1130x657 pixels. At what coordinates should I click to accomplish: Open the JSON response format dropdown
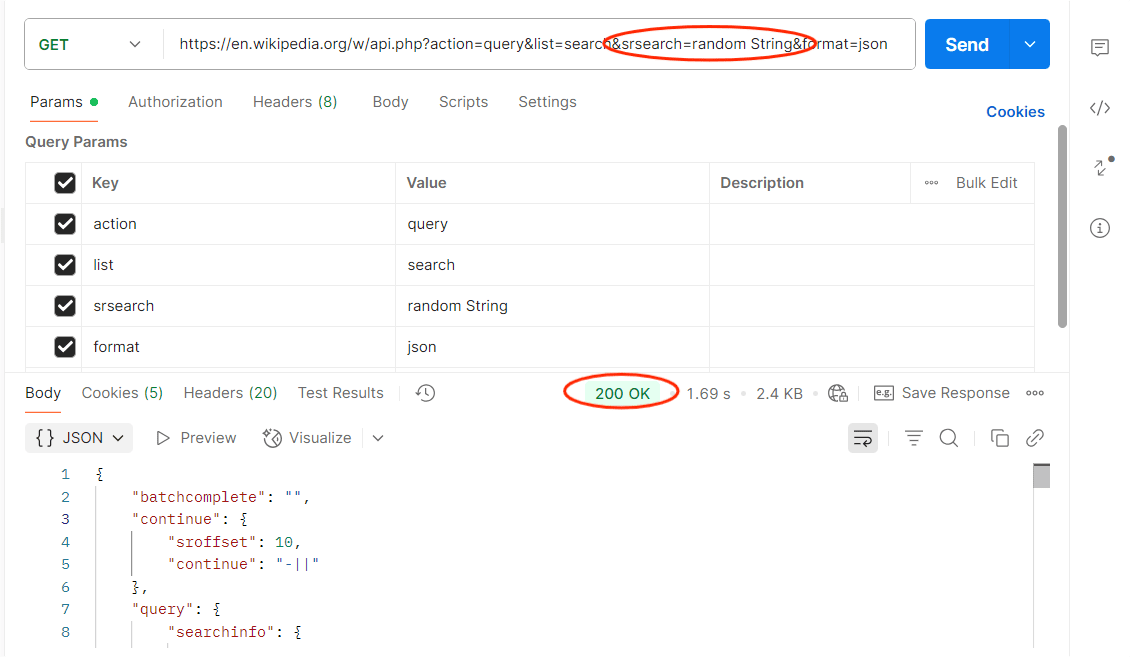pyautogui.click(x=79, y=438)
